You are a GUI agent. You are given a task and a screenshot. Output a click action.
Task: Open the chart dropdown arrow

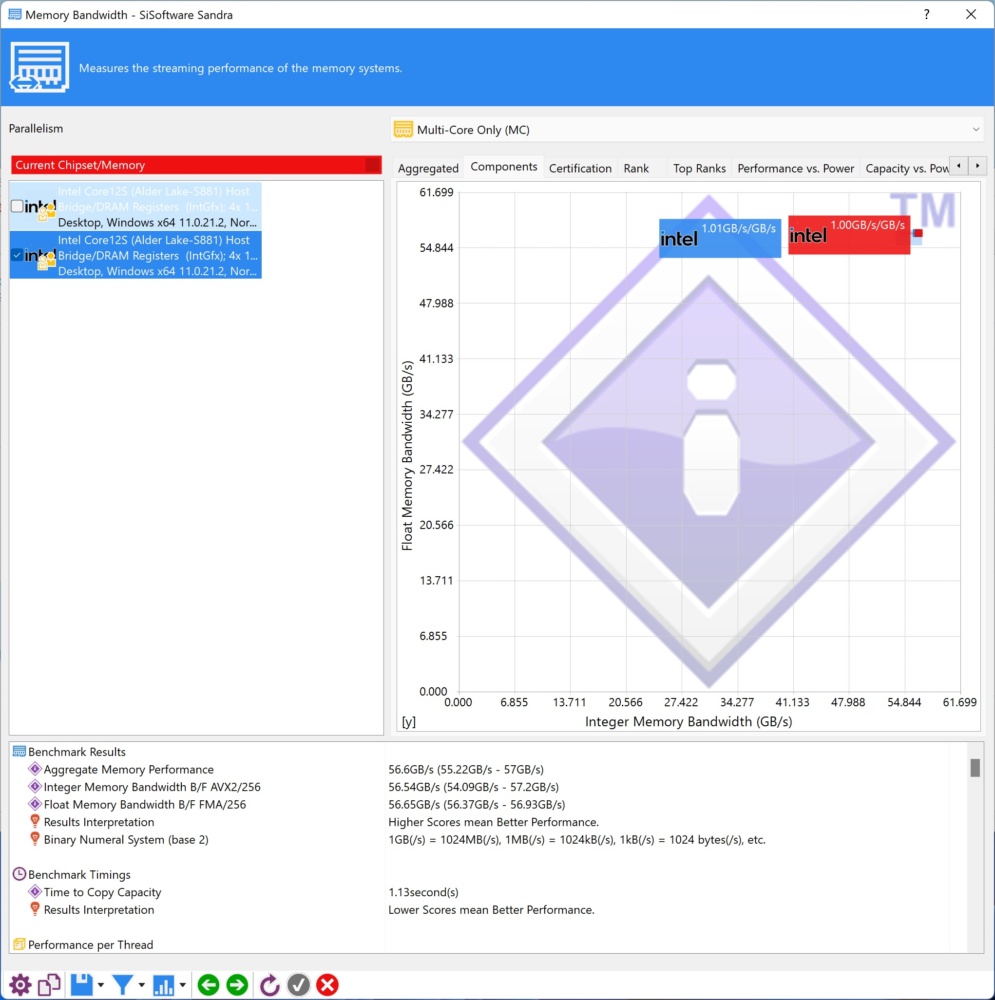(182, 985)
